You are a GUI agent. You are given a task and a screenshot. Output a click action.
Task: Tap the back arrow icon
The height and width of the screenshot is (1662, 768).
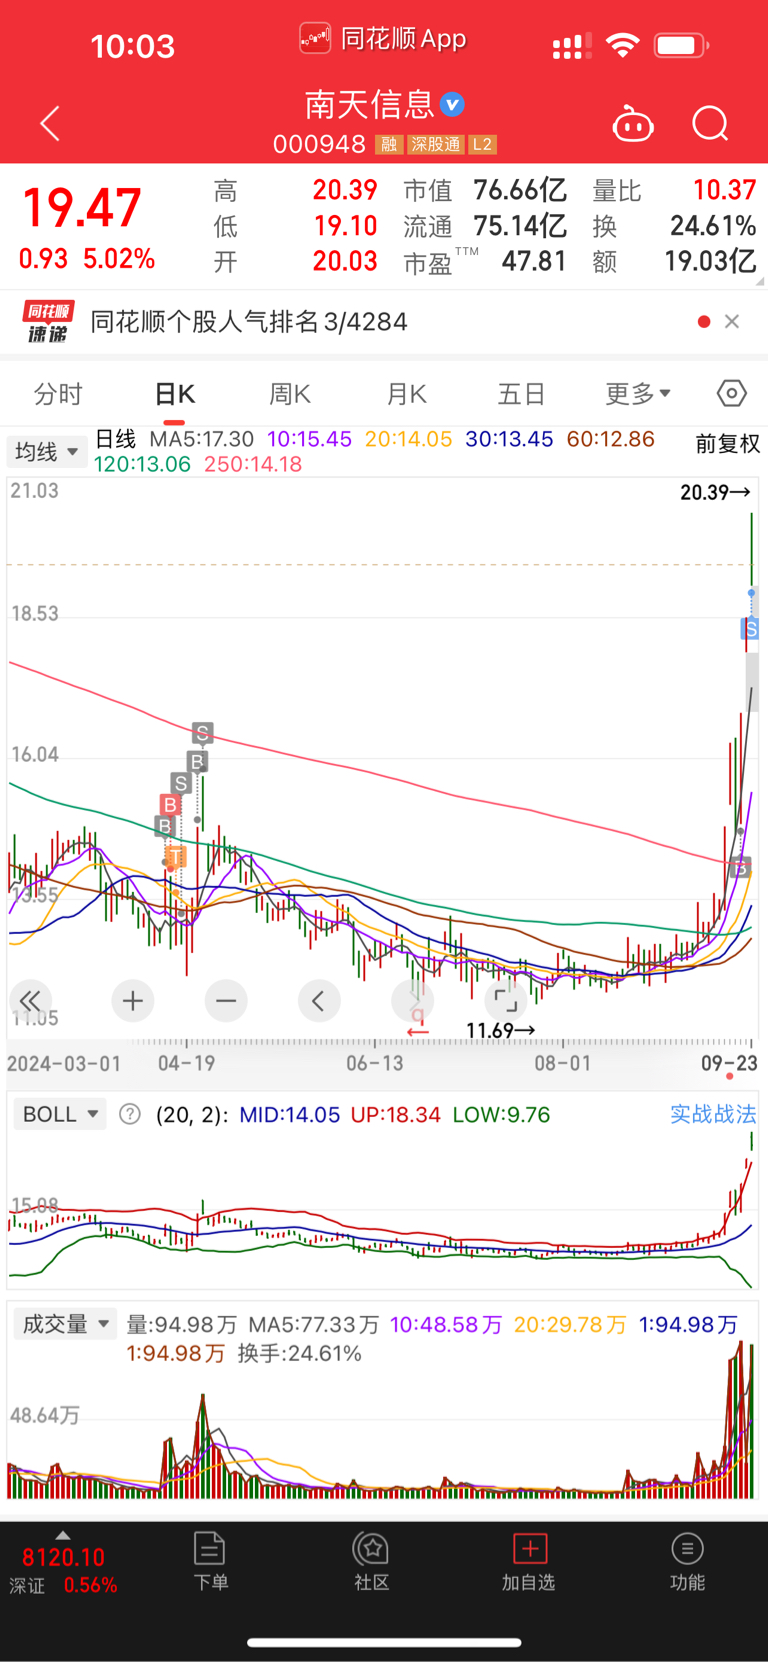(x=50, y=124)
